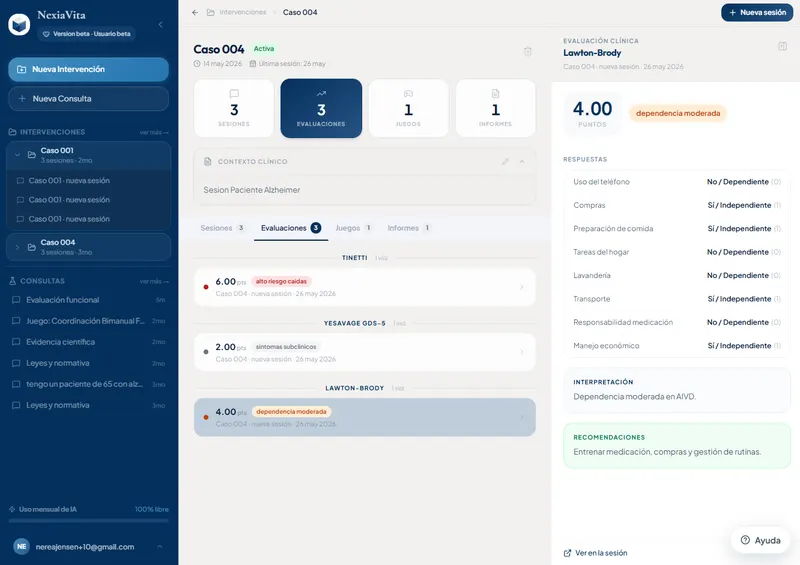Click the Versión beta badge

(x=86, y=34)
